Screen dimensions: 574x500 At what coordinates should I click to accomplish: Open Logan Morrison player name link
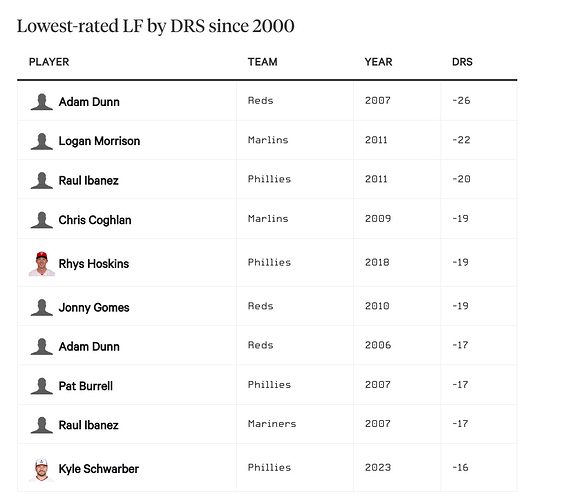(x=99, y=141)
